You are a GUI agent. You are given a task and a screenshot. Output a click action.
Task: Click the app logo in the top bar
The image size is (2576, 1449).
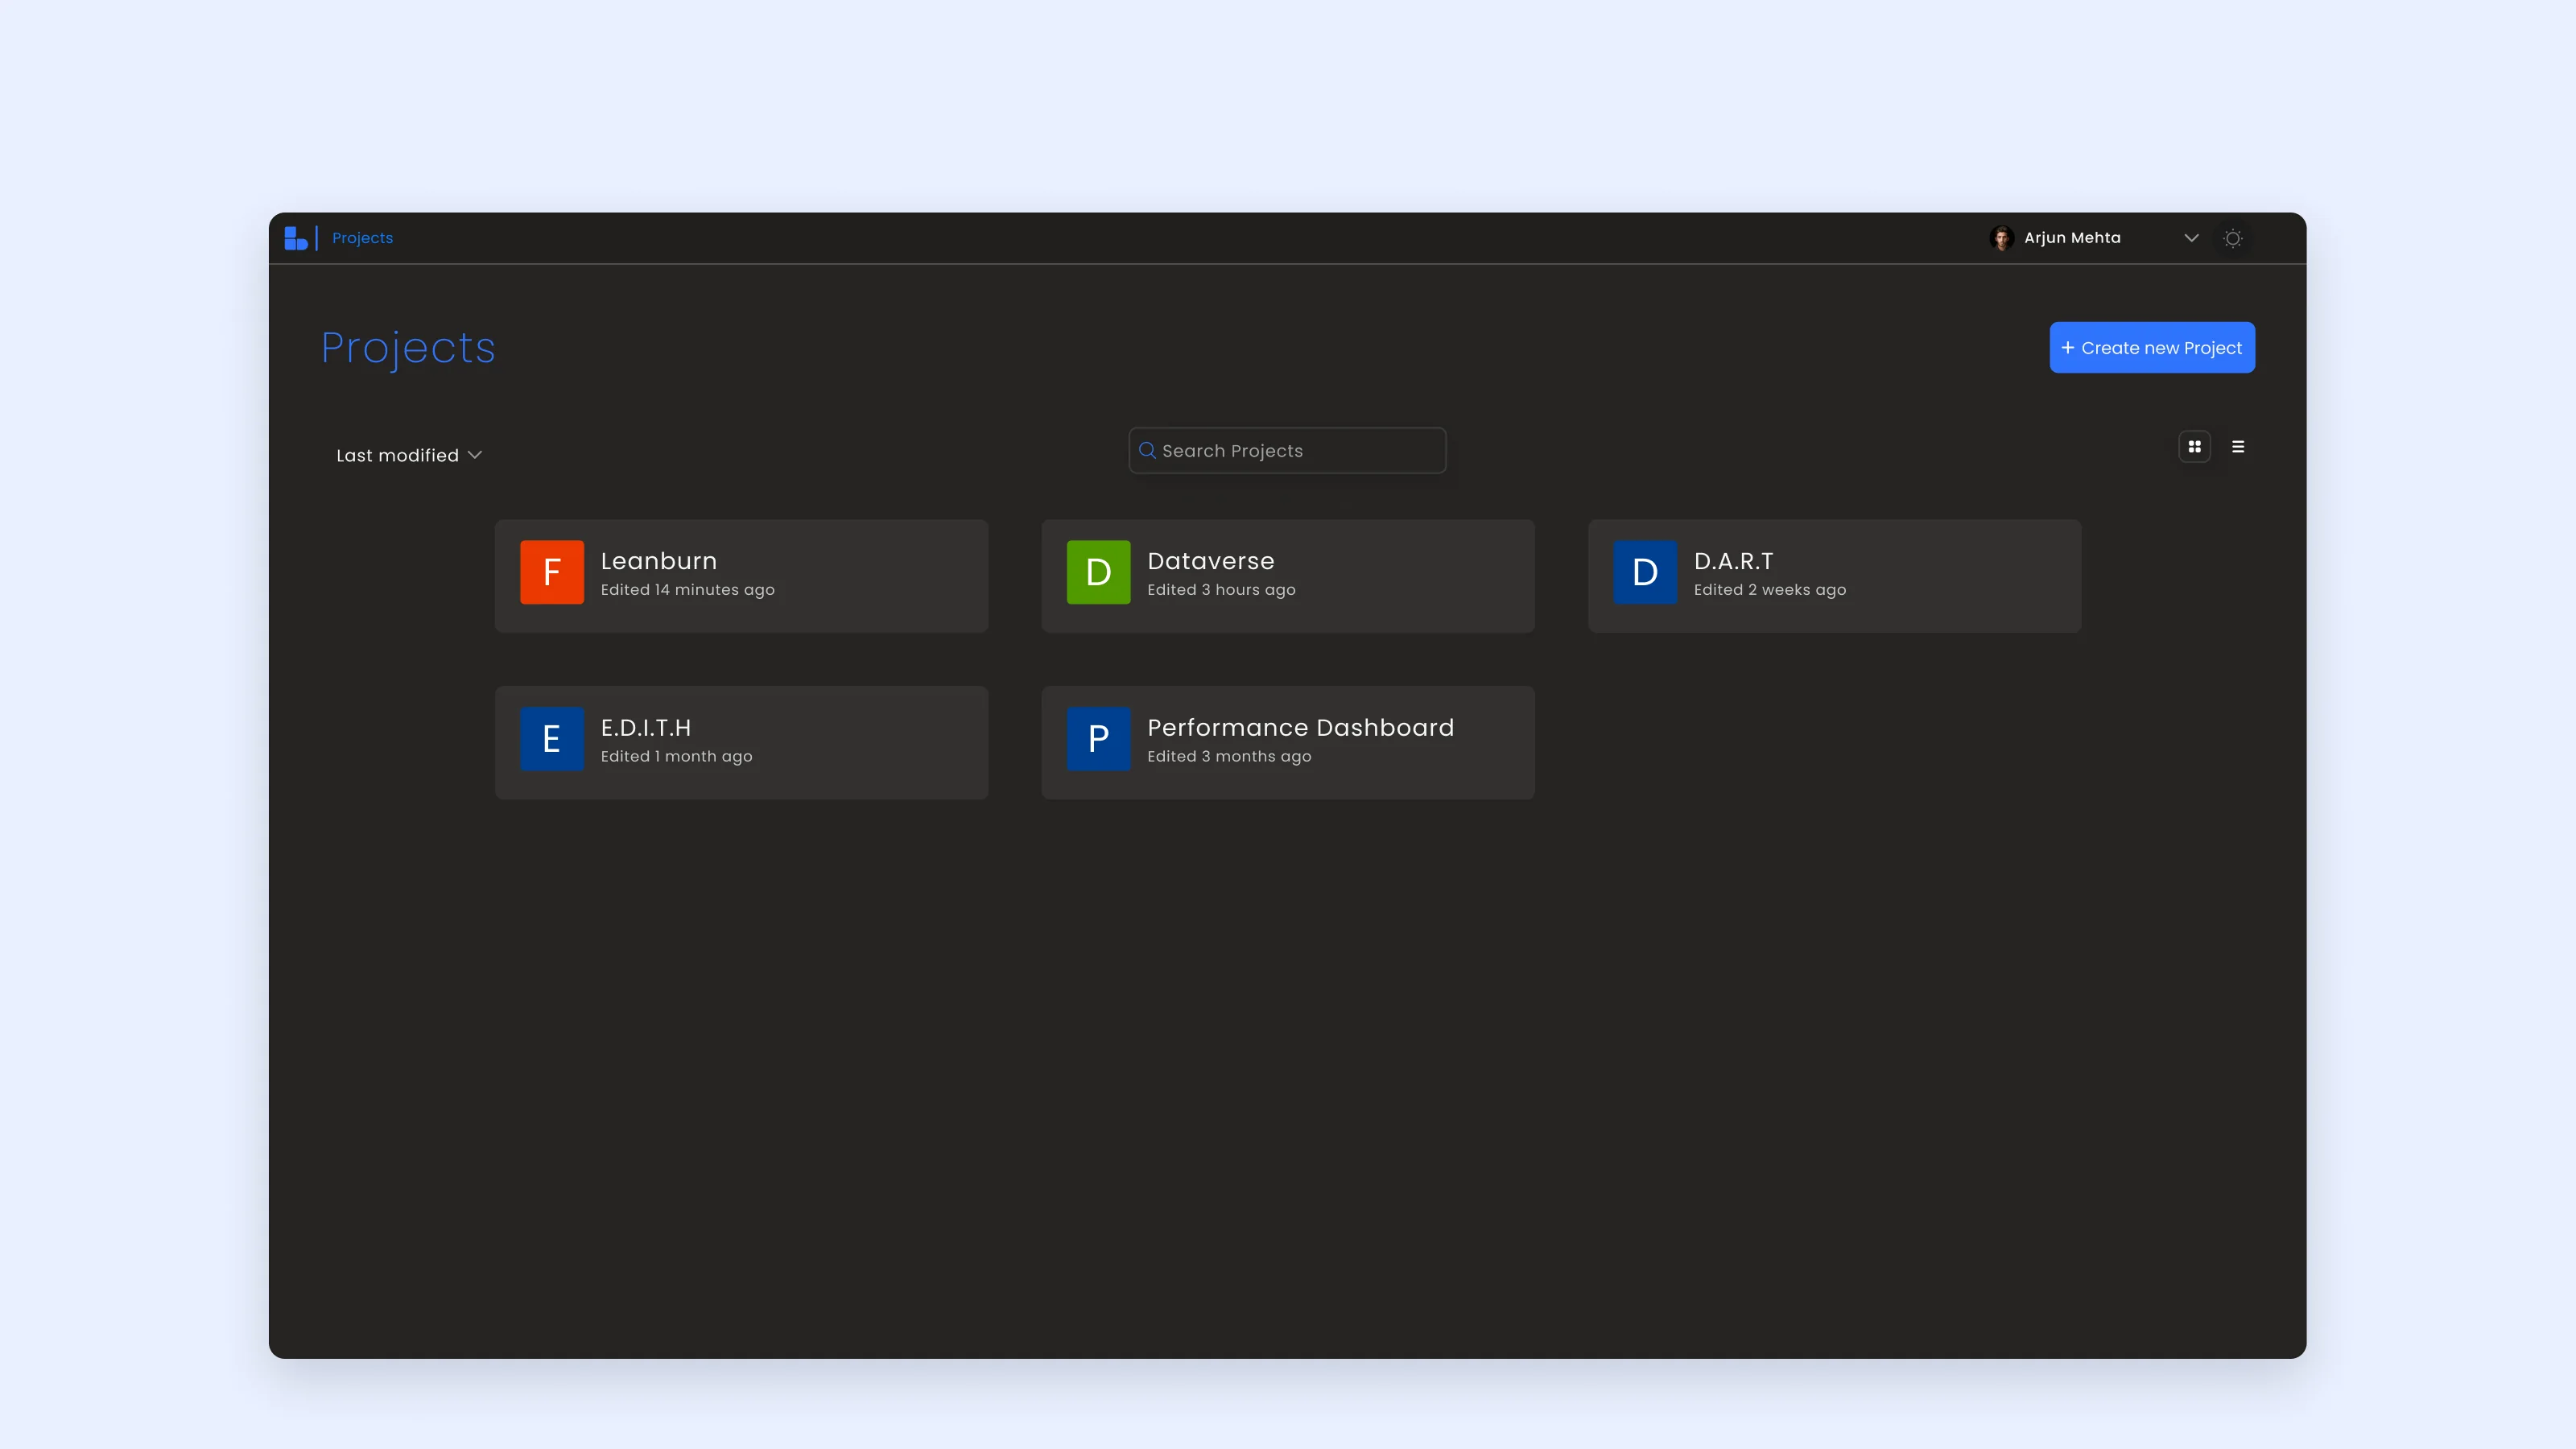[296, 238]
